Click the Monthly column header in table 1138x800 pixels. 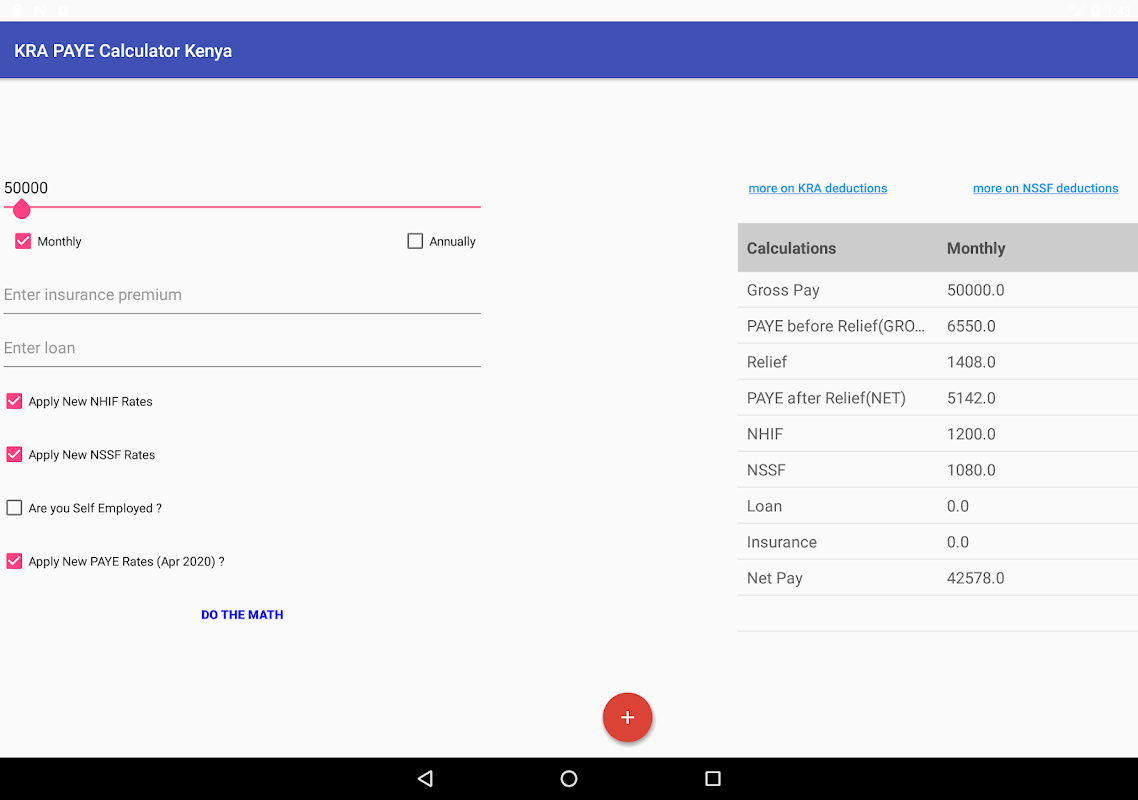click(x=975, y=248)
